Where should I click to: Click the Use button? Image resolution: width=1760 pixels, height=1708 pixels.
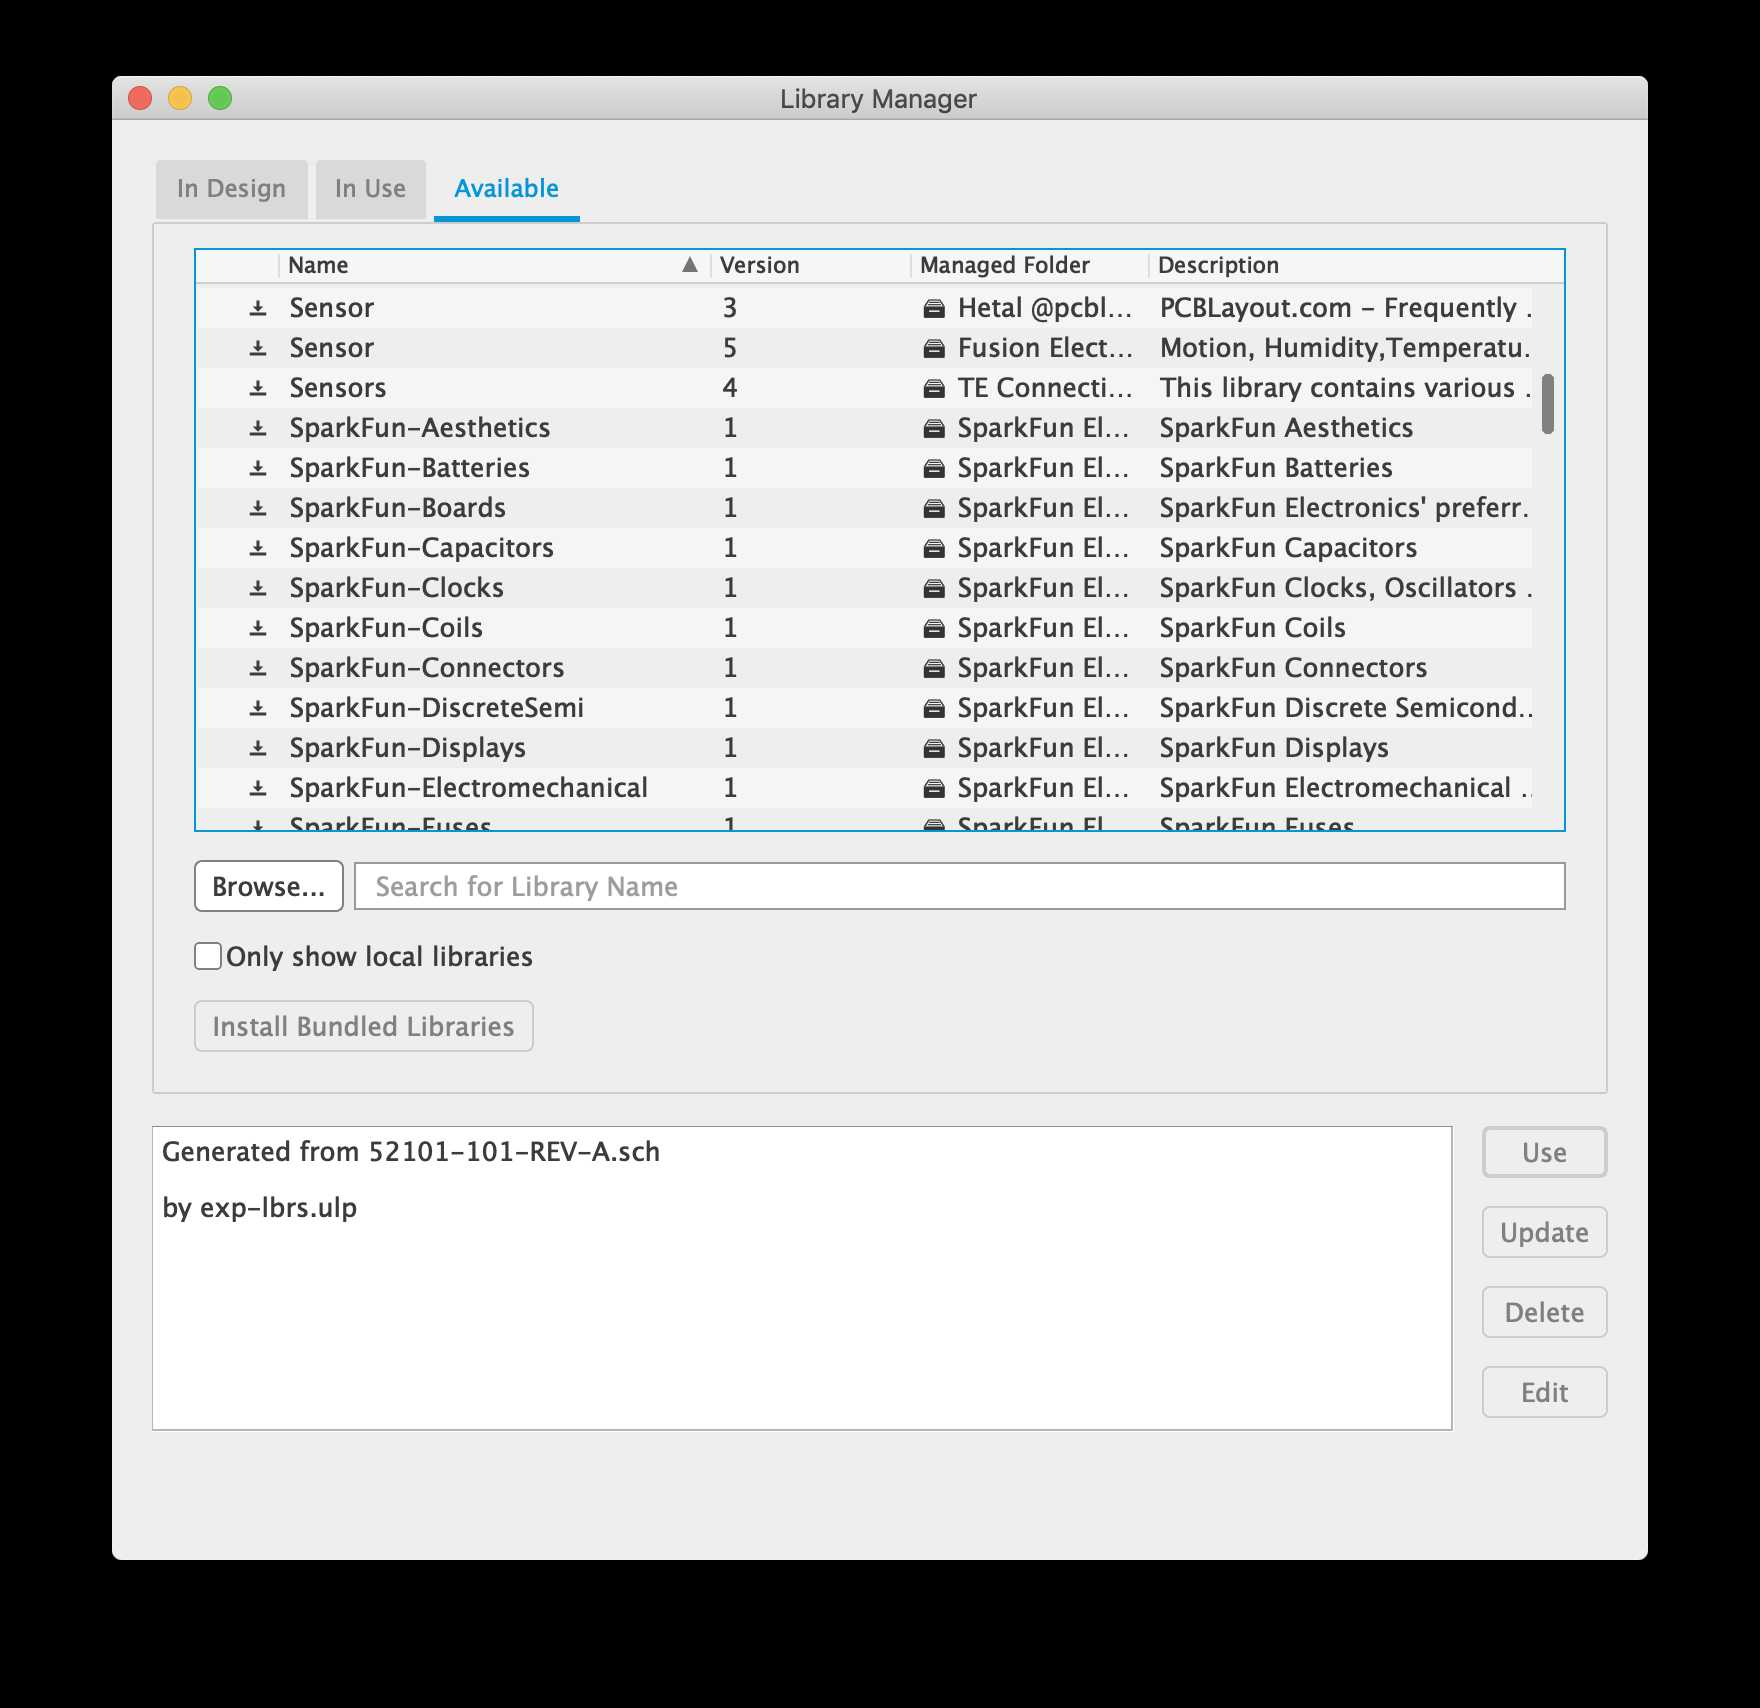click(x=1545, y=1152)
